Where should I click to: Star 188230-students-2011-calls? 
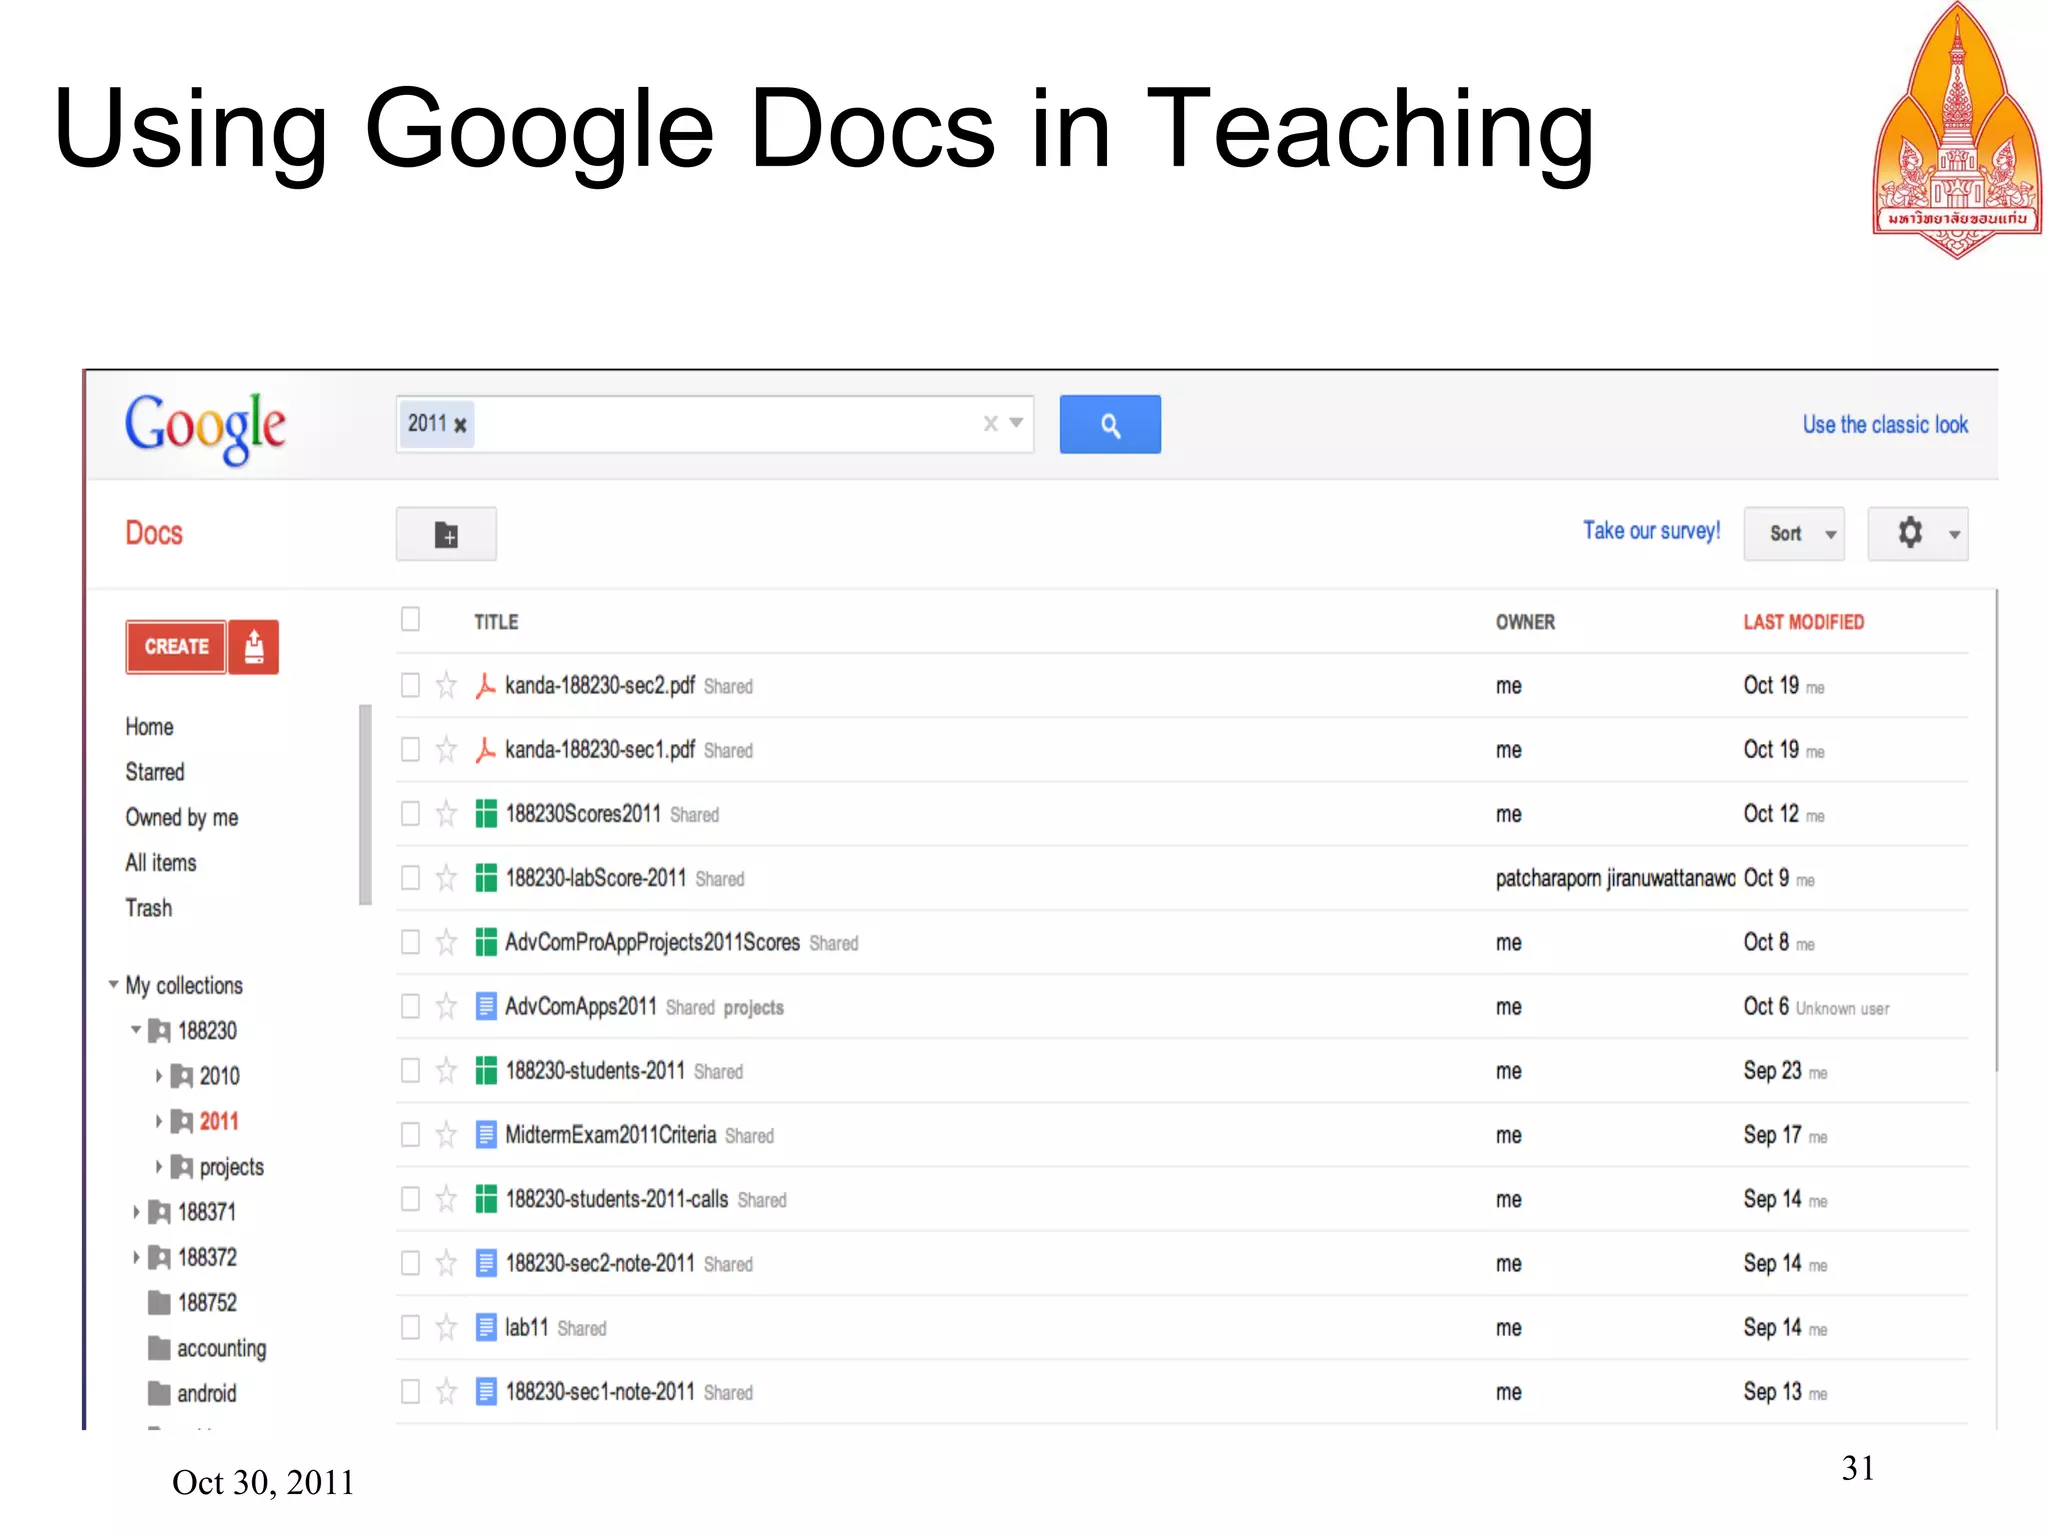tap(446, 1199)
